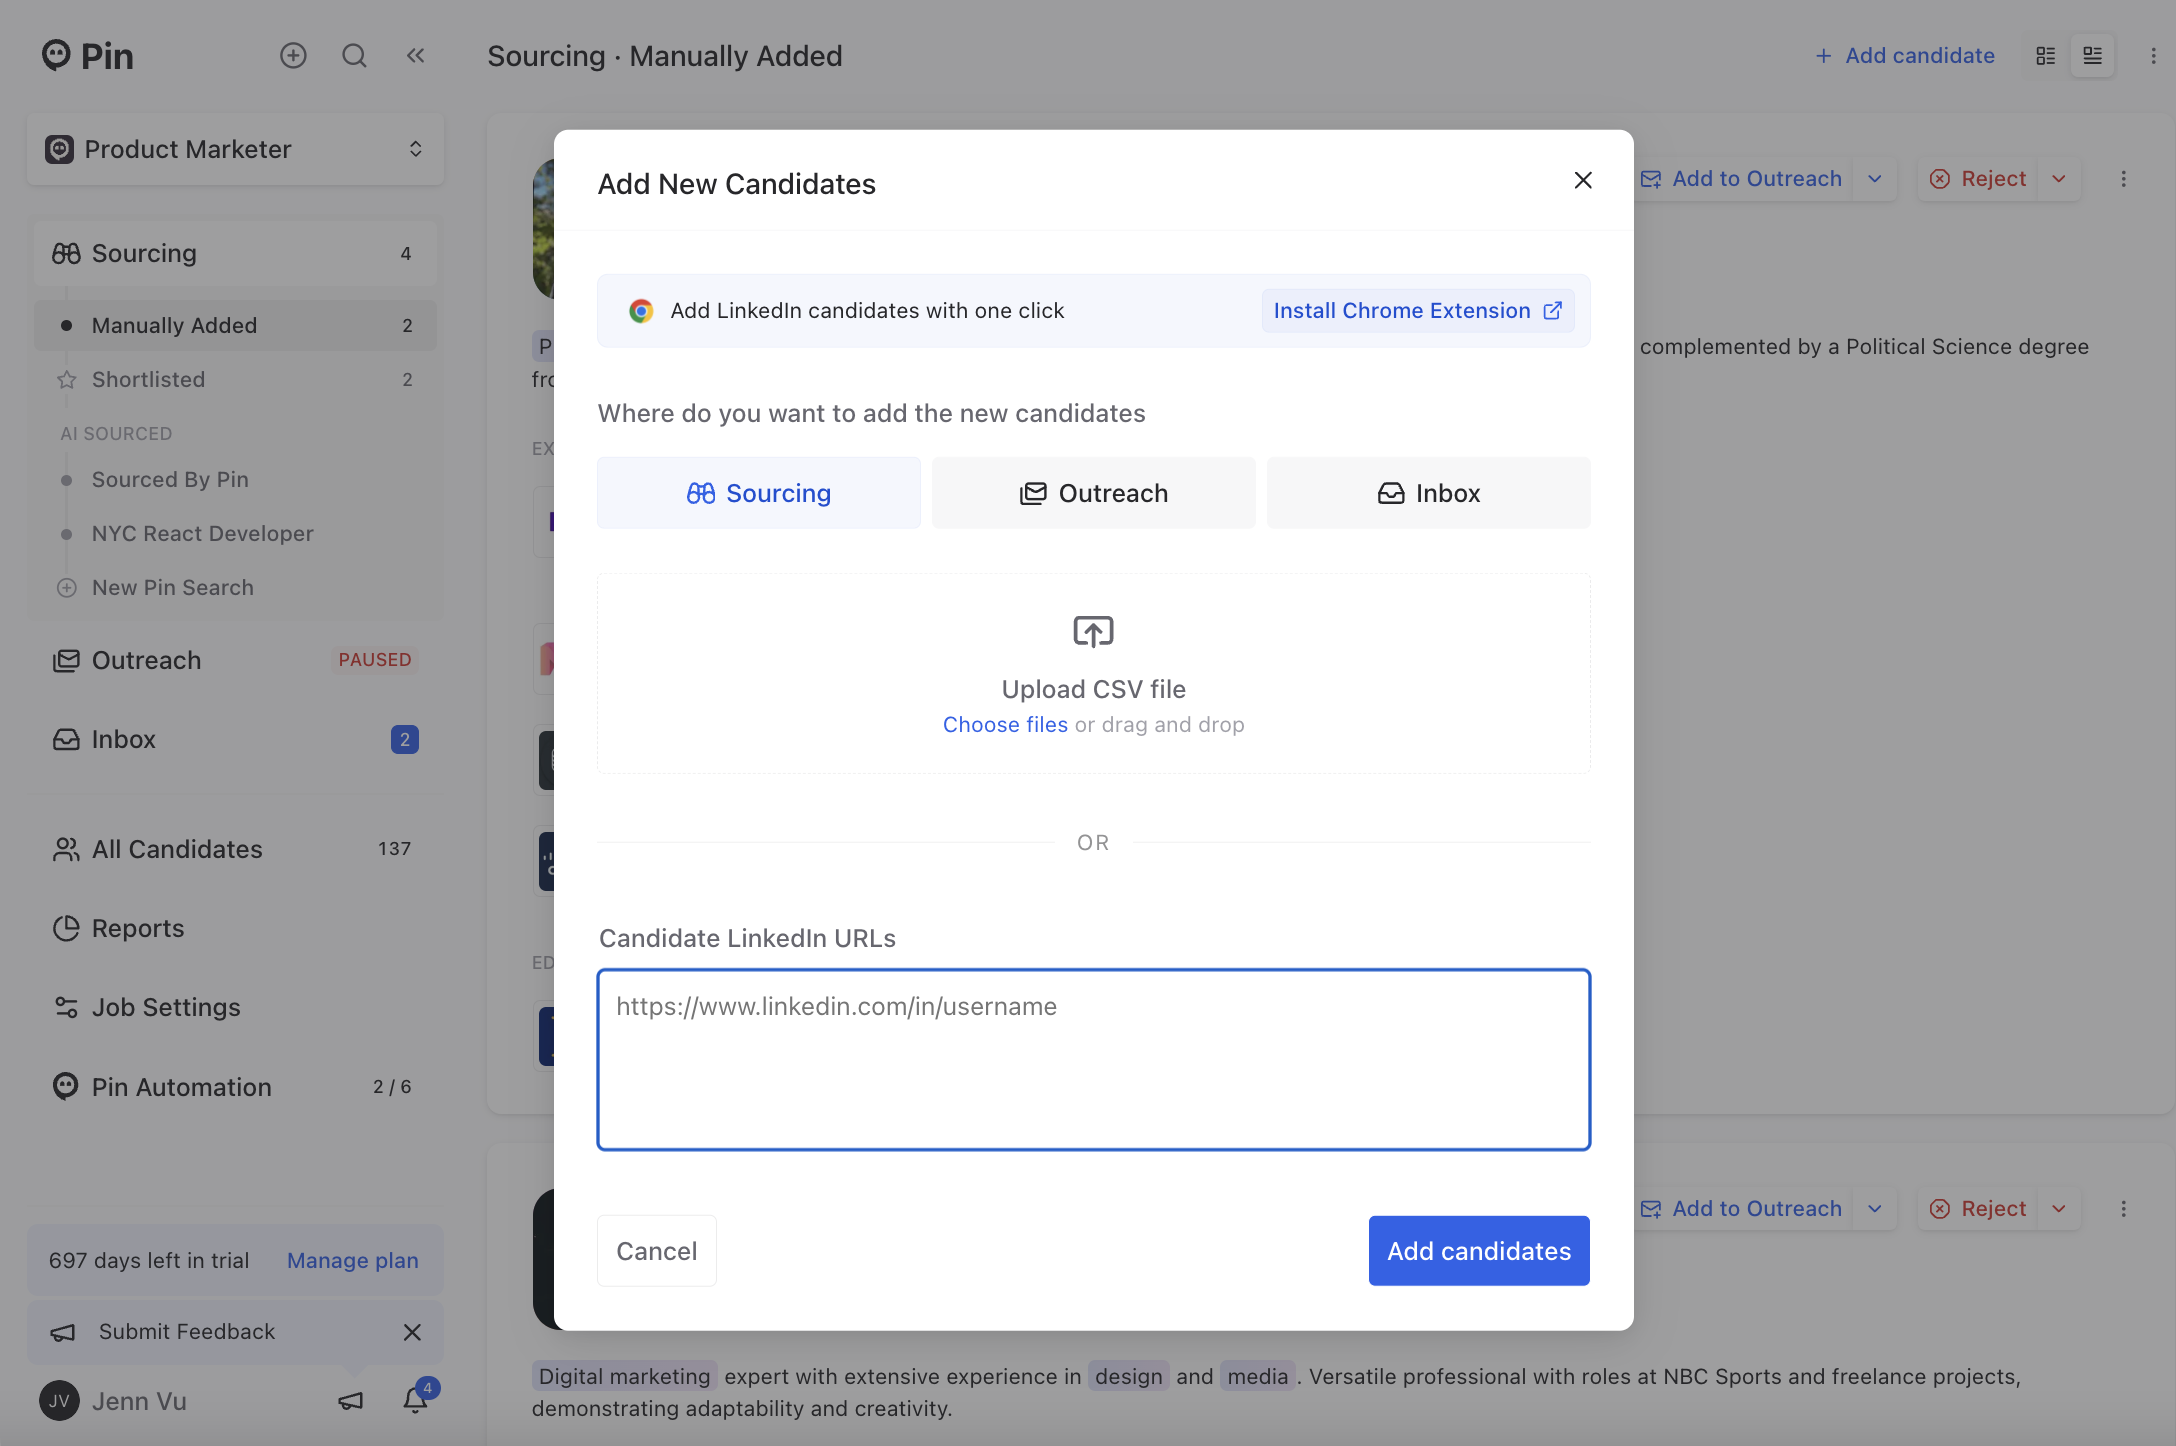Click the plus circle icon beside Pin logo

pos(293,56)
